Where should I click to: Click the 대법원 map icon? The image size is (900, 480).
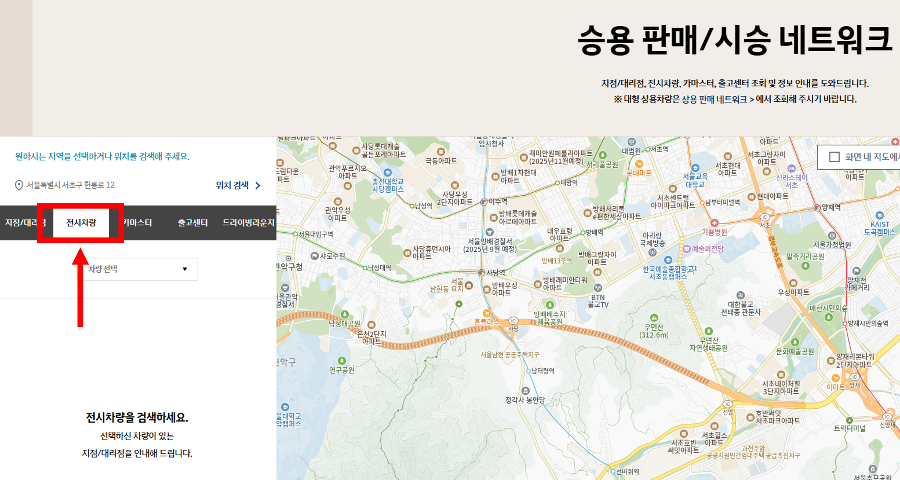click(x=632, y=142)
